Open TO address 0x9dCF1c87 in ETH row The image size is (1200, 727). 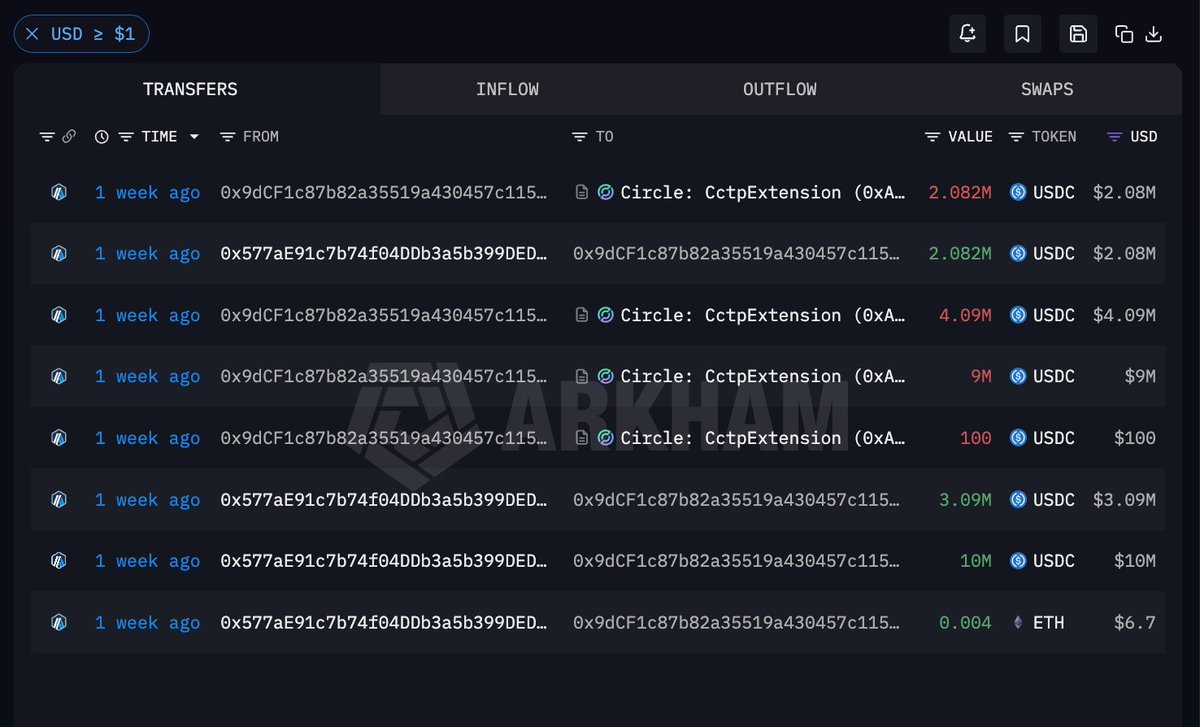coord(736,622)
